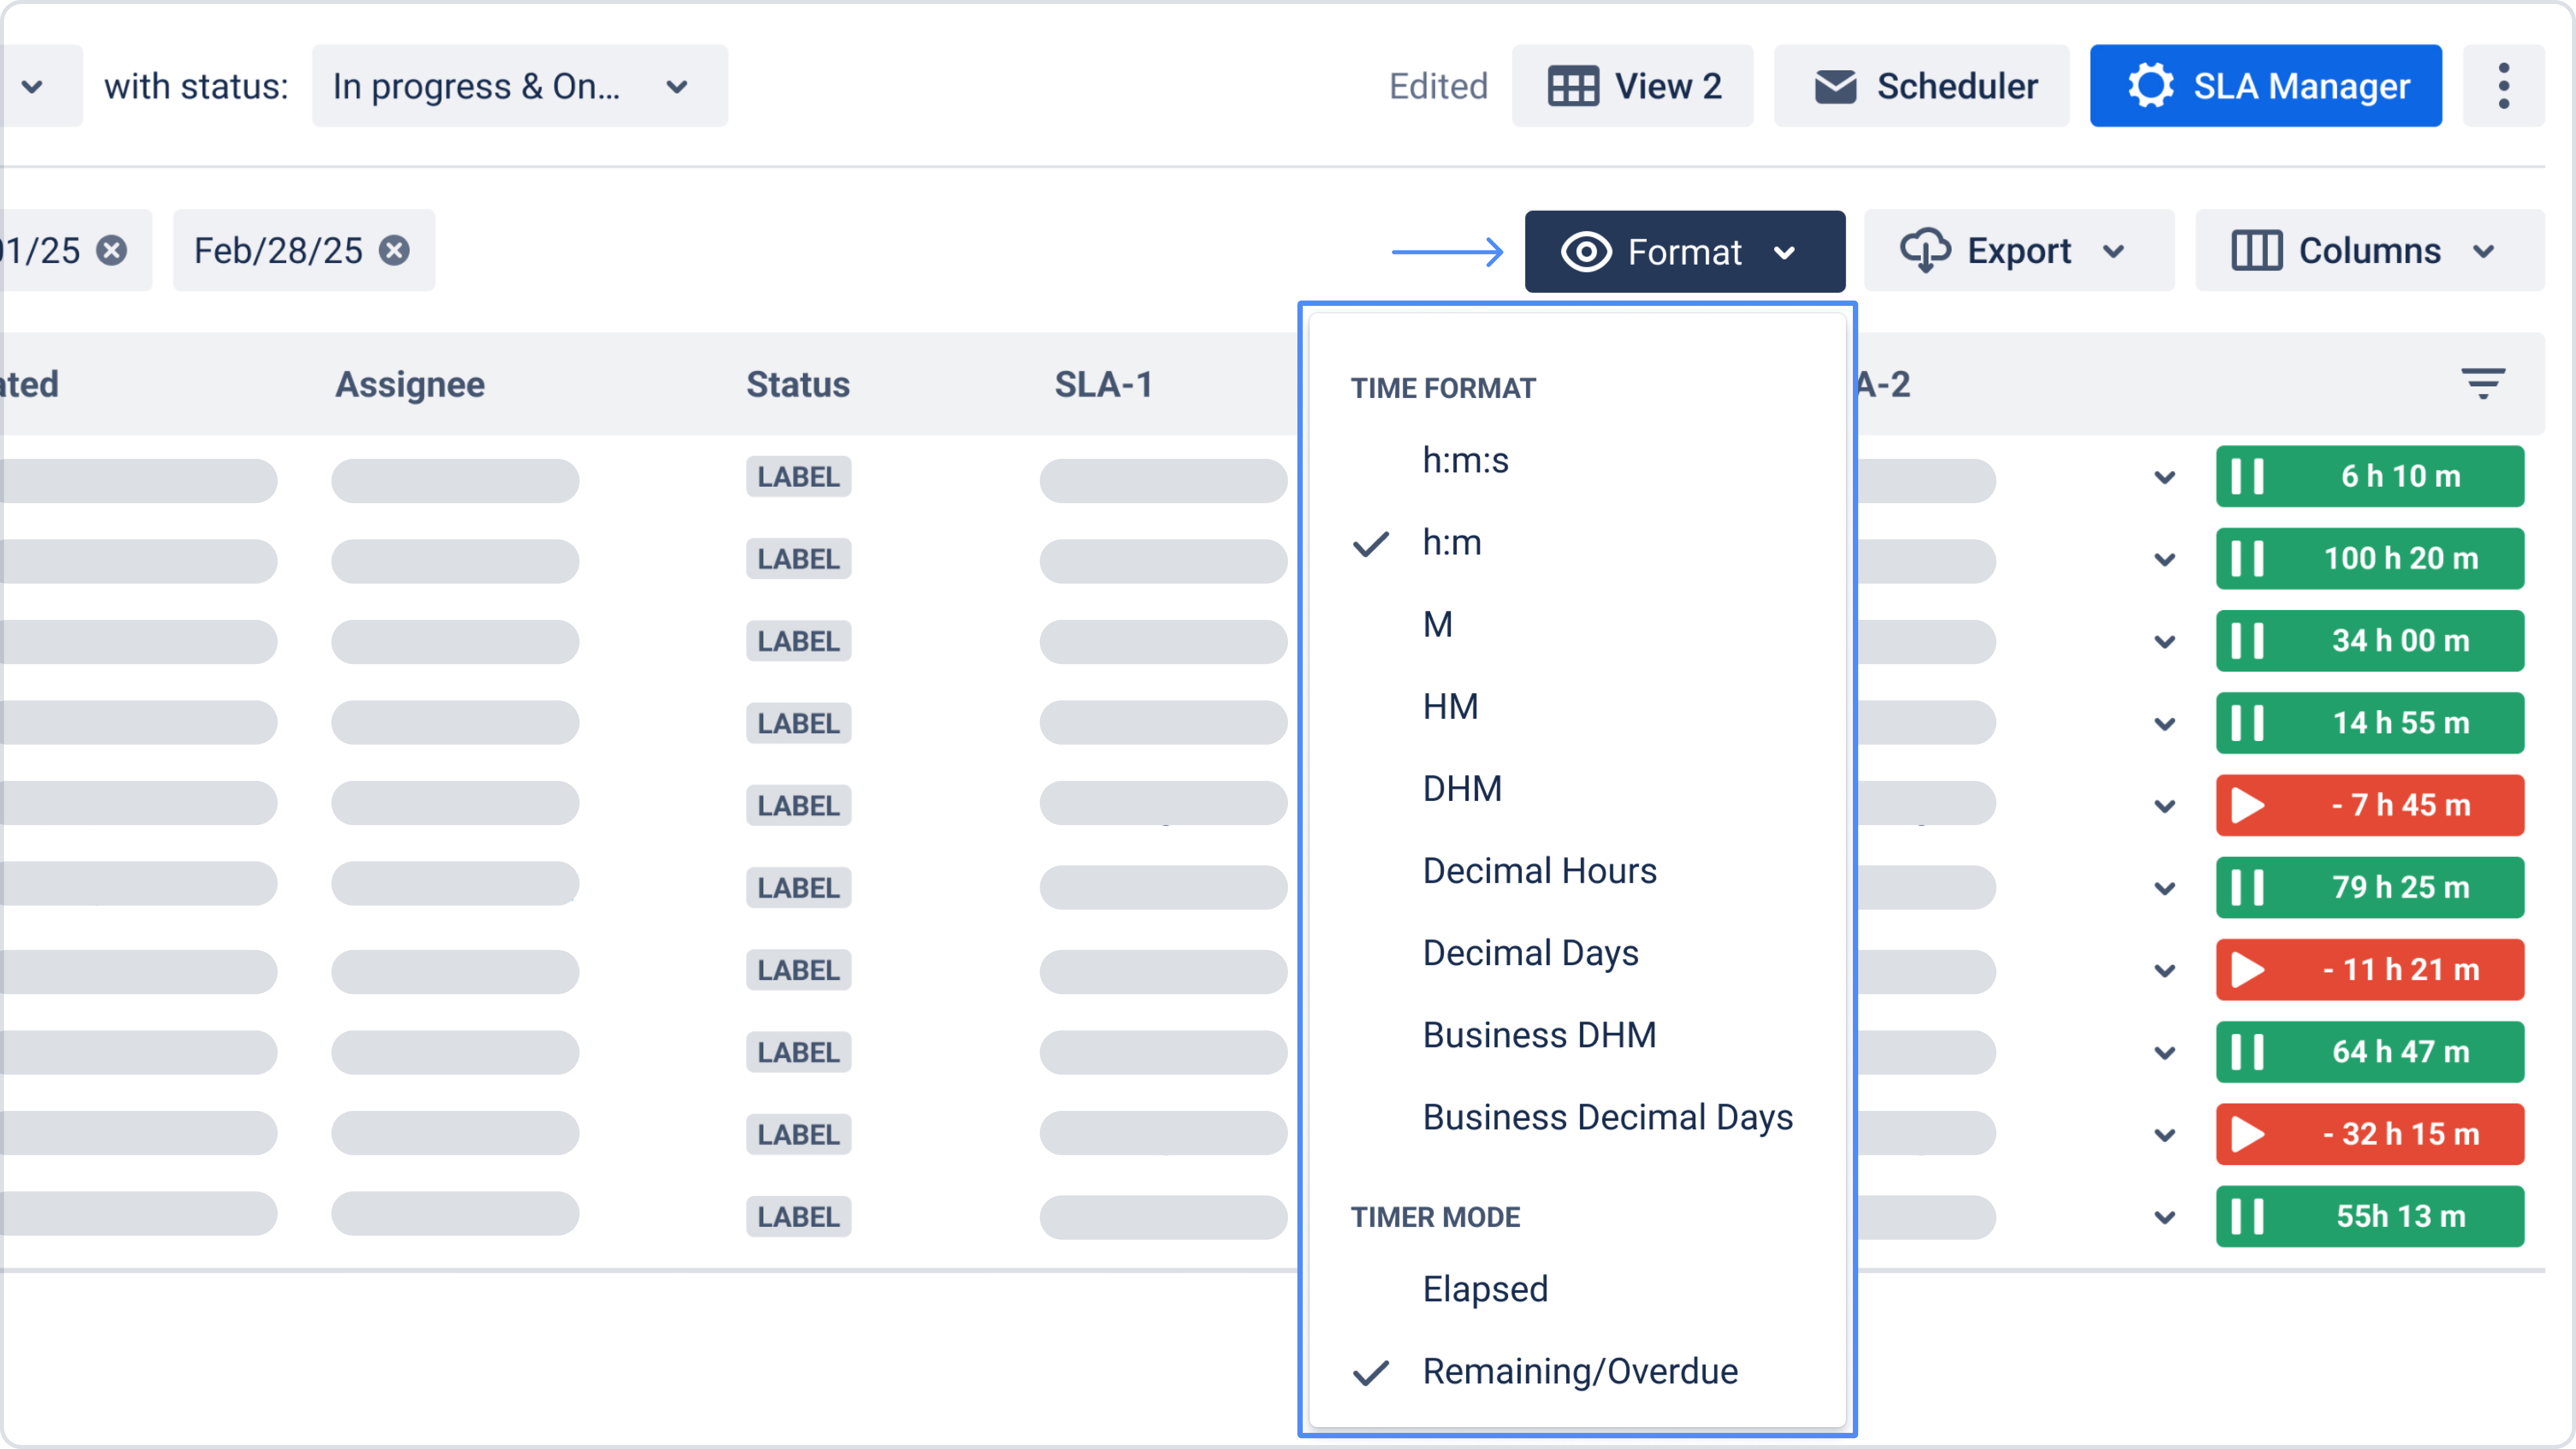Remove the Feb/28/25 date filter
Viewport: 2576px width, 1449px height.
click(395, 250)
